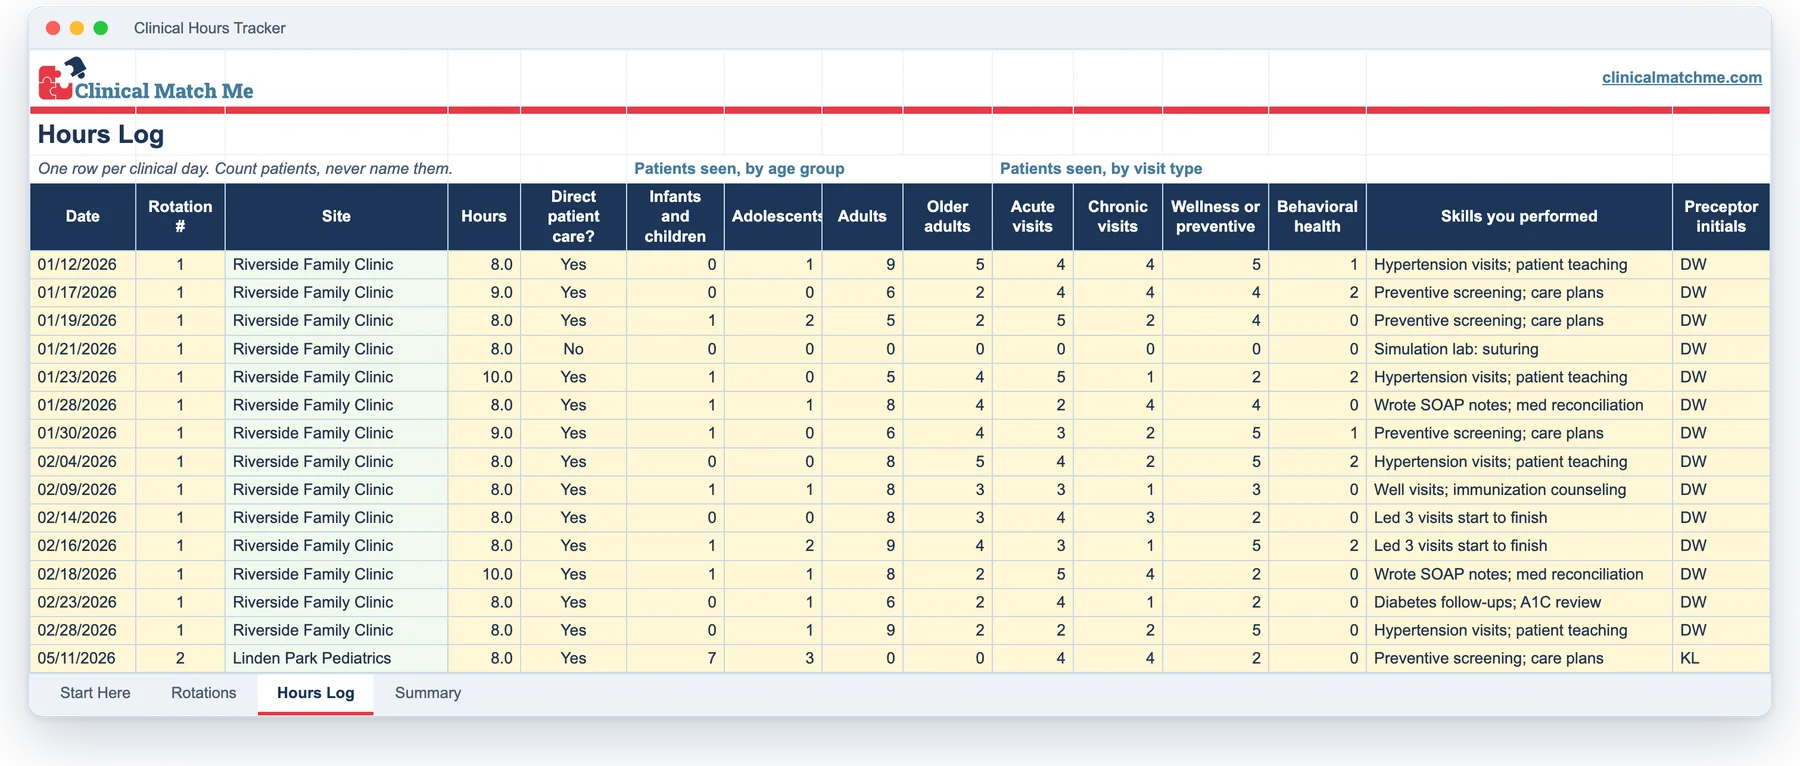
Task: Click the Site column header
Action: click(336, 216)
